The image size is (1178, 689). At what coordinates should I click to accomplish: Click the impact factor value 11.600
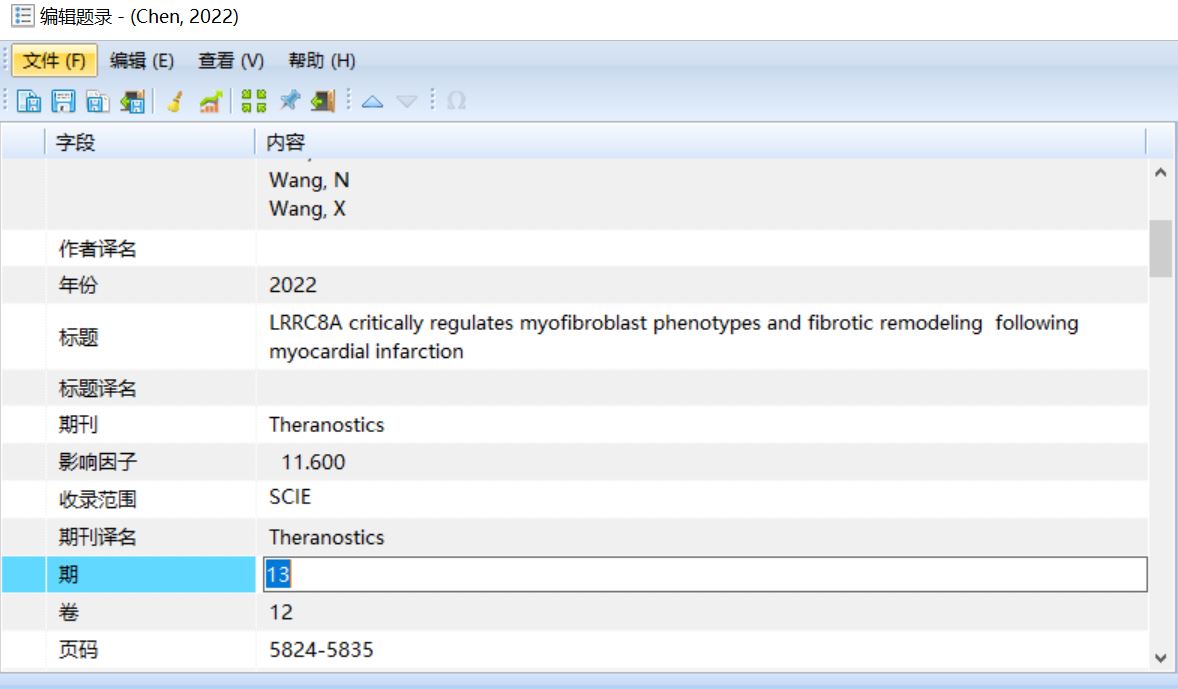(x=313, y=462)
